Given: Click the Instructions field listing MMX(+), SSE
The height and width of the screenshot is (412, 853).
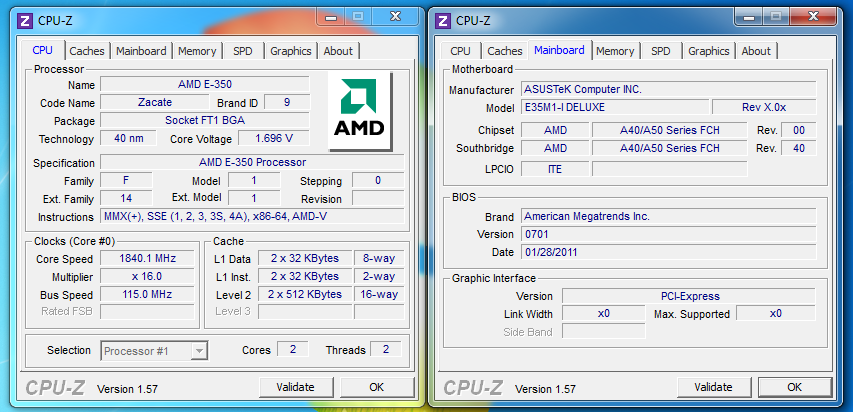Looking at the screenshot, I should 252,216.
